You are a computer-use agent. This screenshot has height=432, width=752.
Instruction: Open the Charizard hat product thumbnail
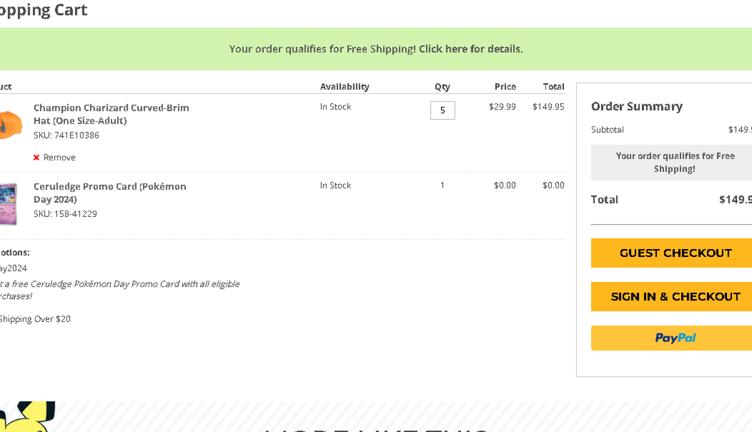tap(9, 125)
